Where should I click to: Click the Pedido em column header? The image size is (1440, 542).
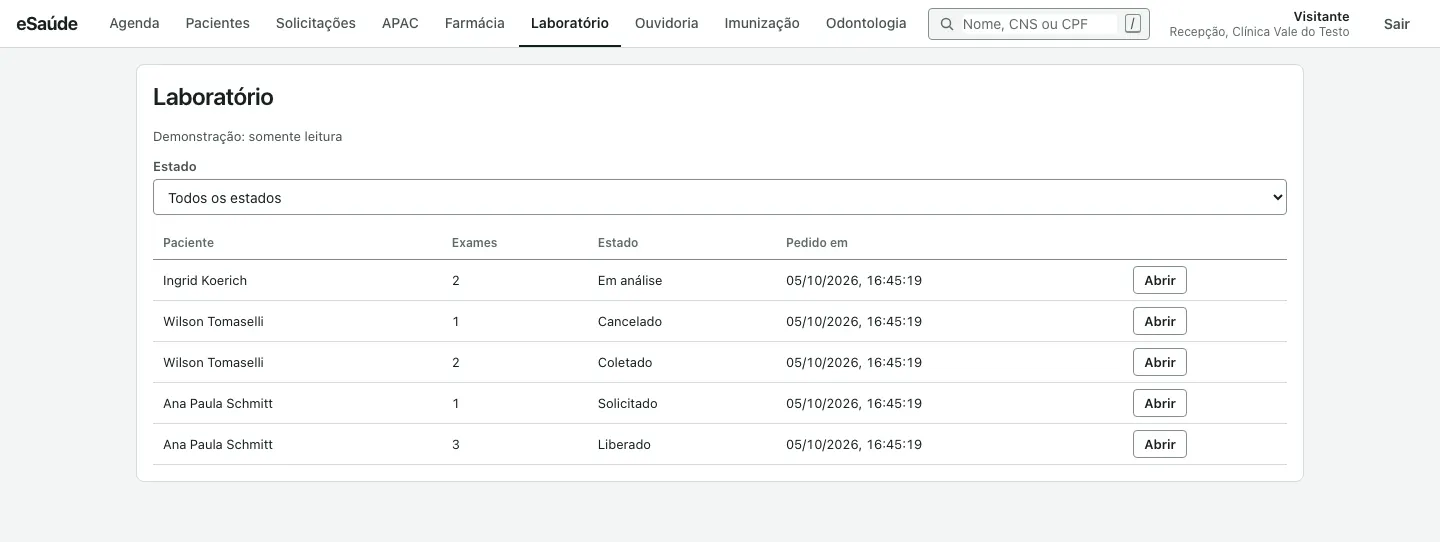pyautogui.click(x=817, y=243)
